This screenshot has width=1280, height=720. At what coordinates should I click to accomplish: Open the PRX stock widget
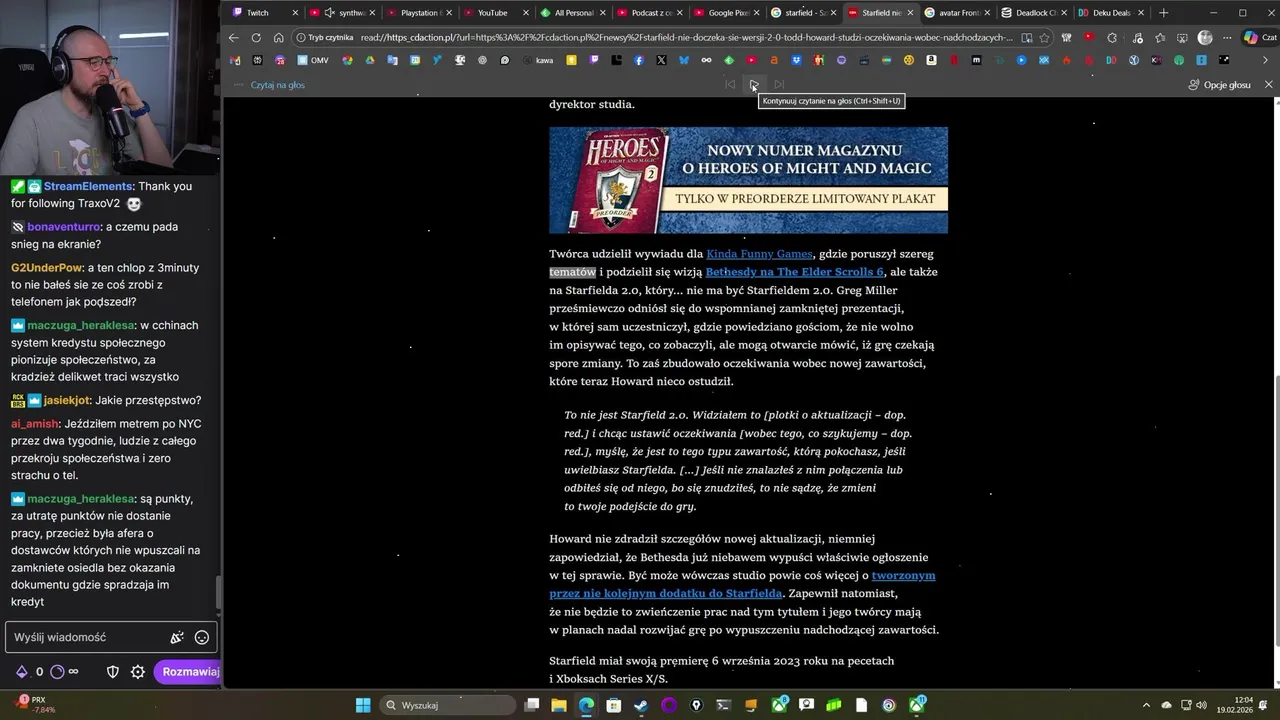34,705
